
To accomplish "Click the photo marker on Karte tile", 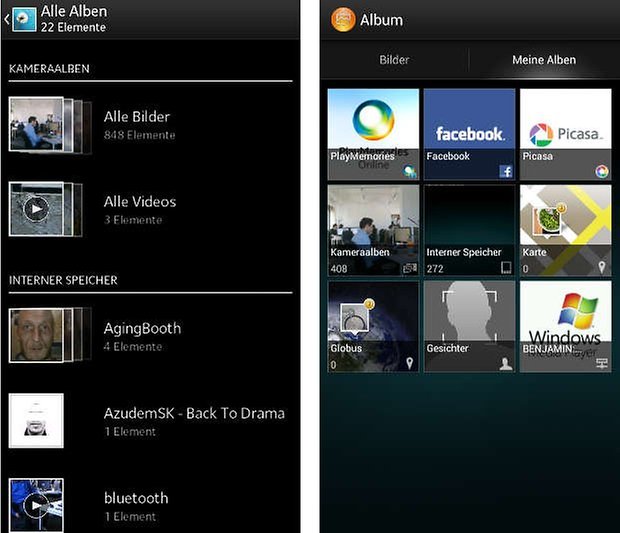I will pyautogui.click(x=549, y=220).
